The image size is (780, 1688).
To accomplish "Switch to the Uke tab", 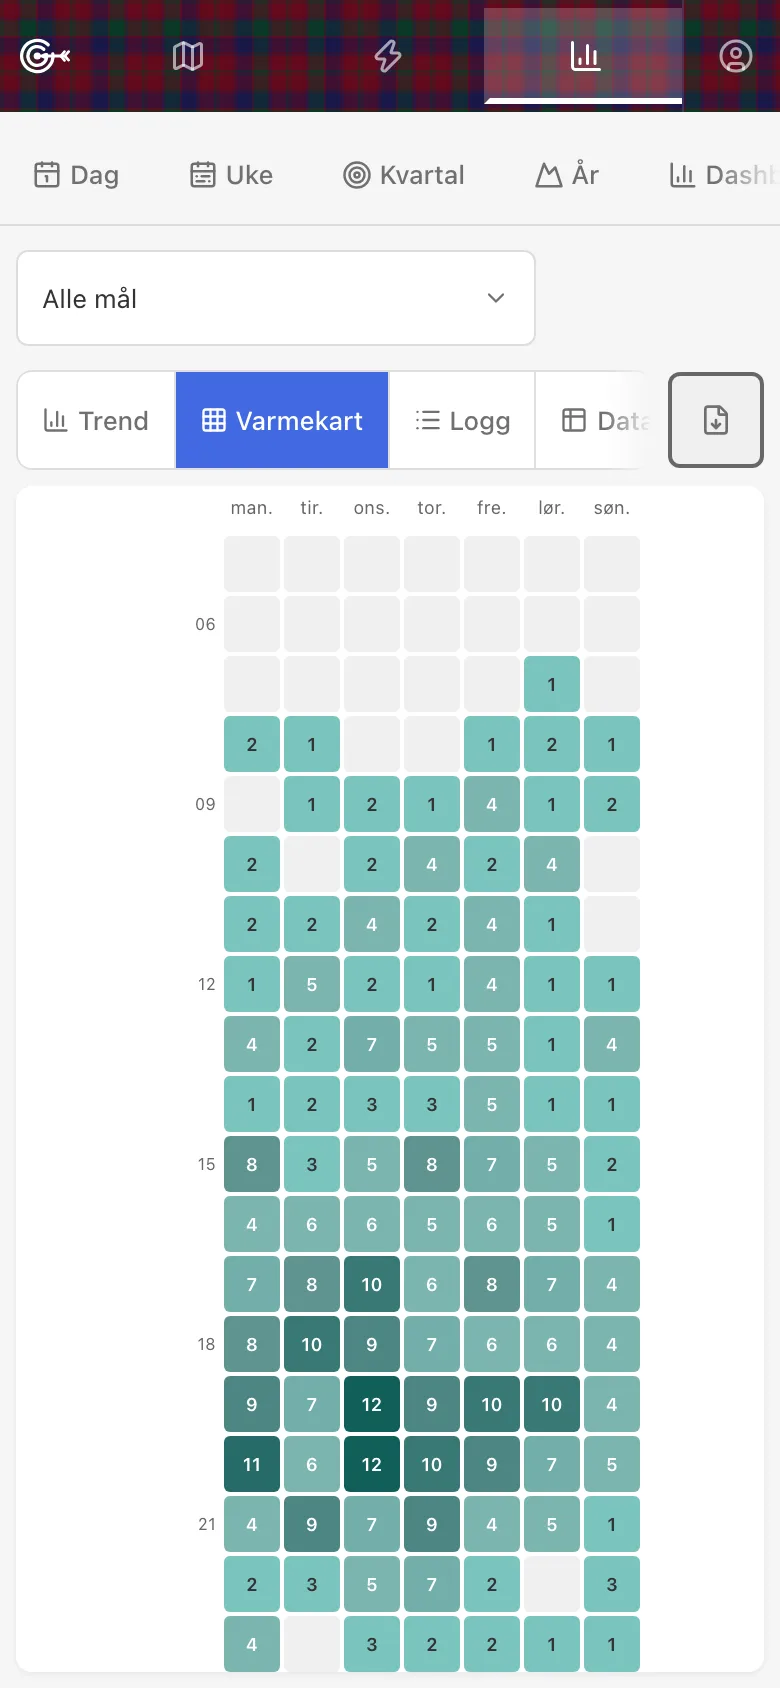I will 231,175.
